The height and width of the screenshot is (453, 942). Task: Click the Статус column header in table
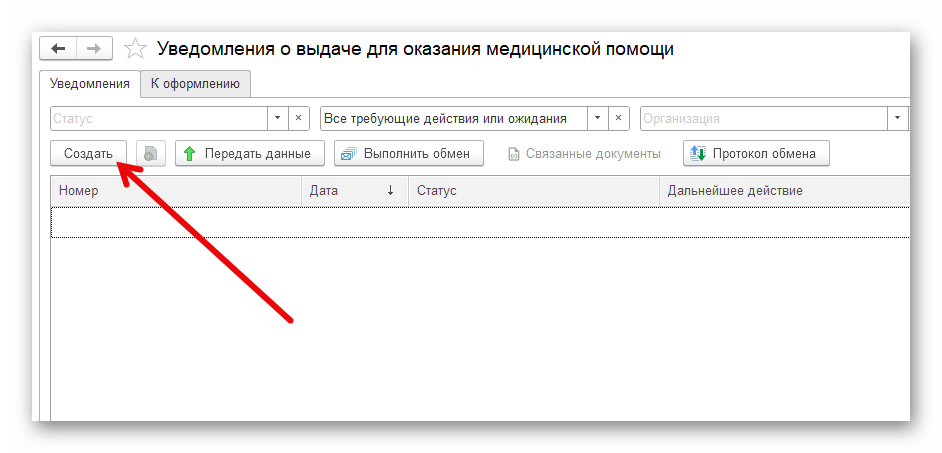(x=533, y=191)
